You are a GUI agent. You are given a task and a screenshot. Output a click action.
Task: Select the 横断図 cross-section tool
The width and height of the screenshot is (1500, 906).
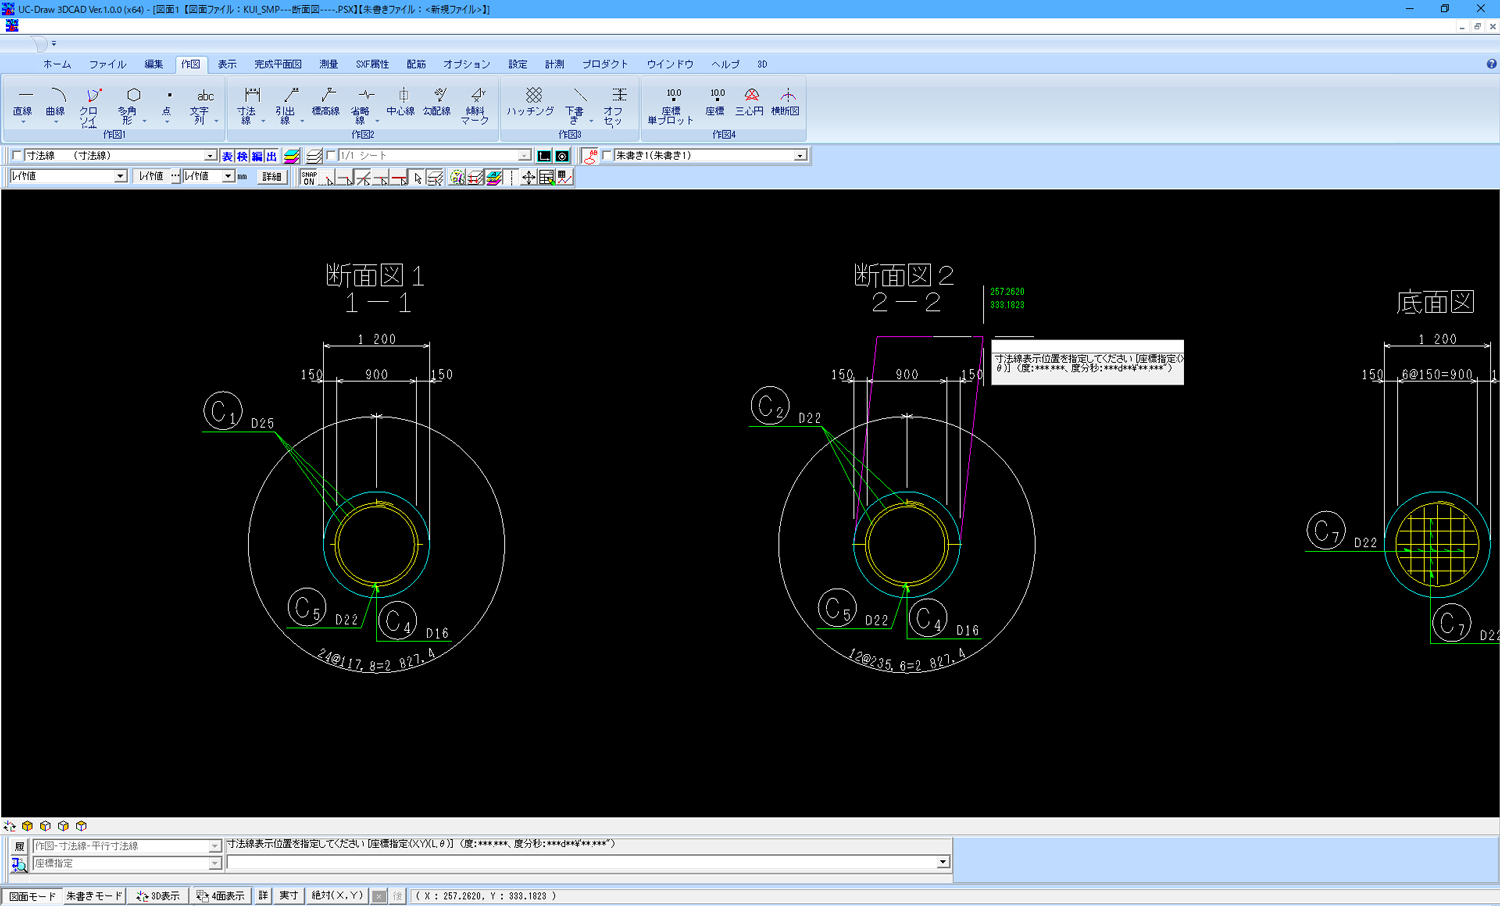[786, 101]
